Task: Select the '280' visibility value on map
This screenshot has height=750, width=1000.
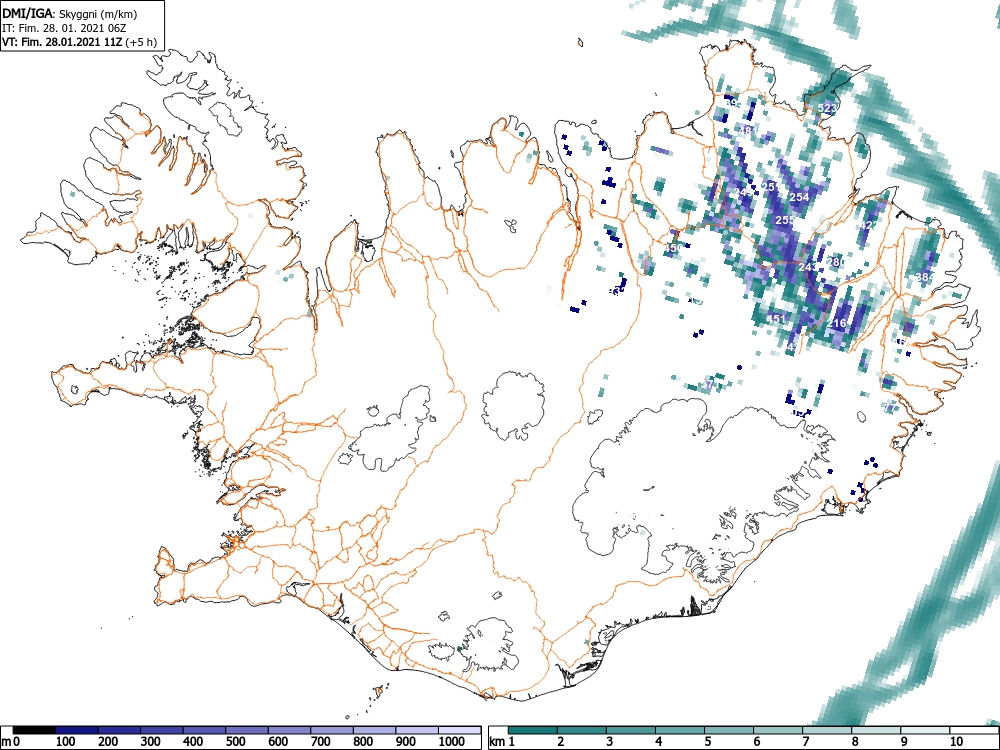Action: (835, 261)
